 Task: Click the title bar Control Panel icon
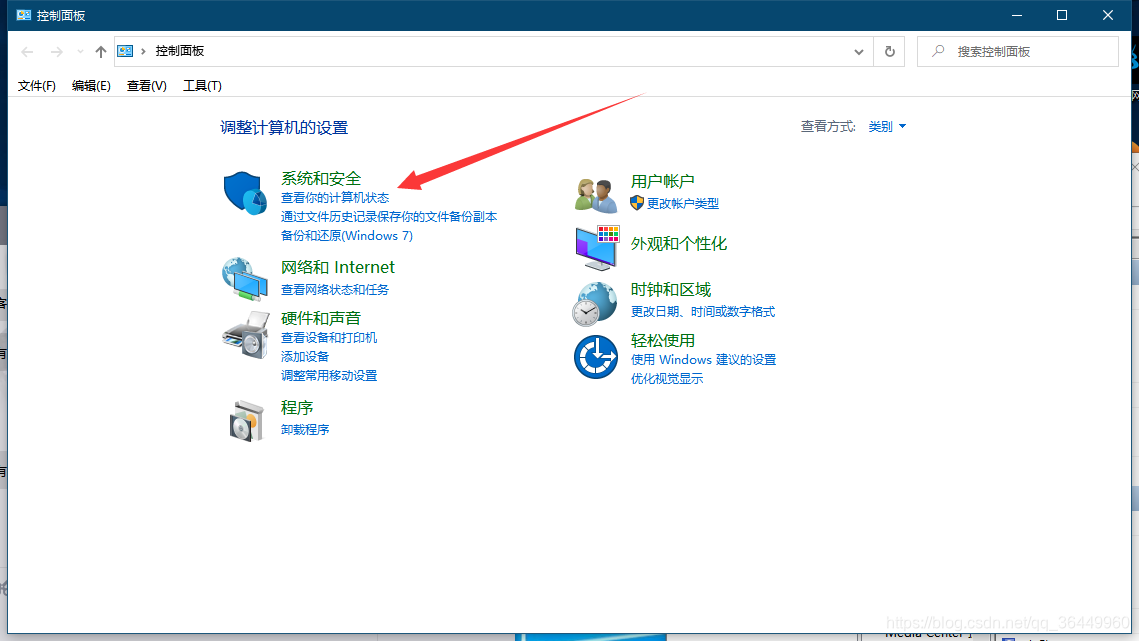(x=23, y=15)
